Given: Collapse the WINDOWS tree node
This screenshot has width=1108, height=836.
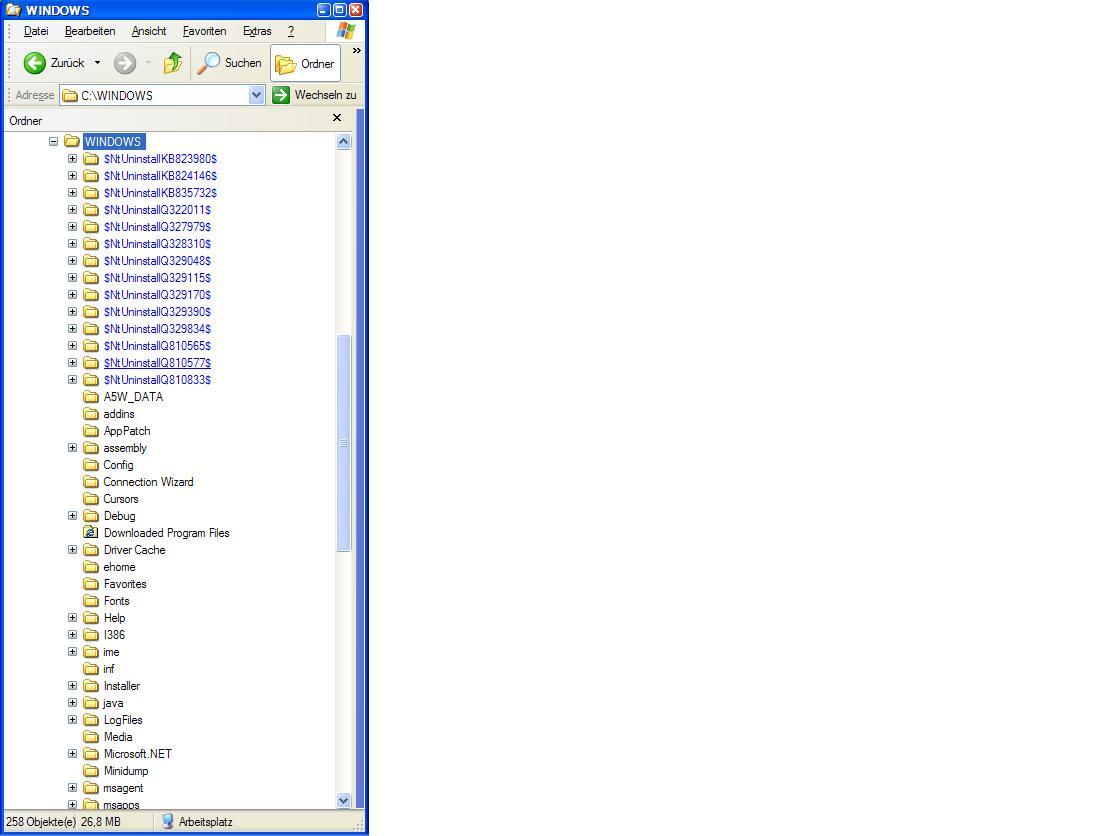Looking at the screenshot, I should 53,141.
